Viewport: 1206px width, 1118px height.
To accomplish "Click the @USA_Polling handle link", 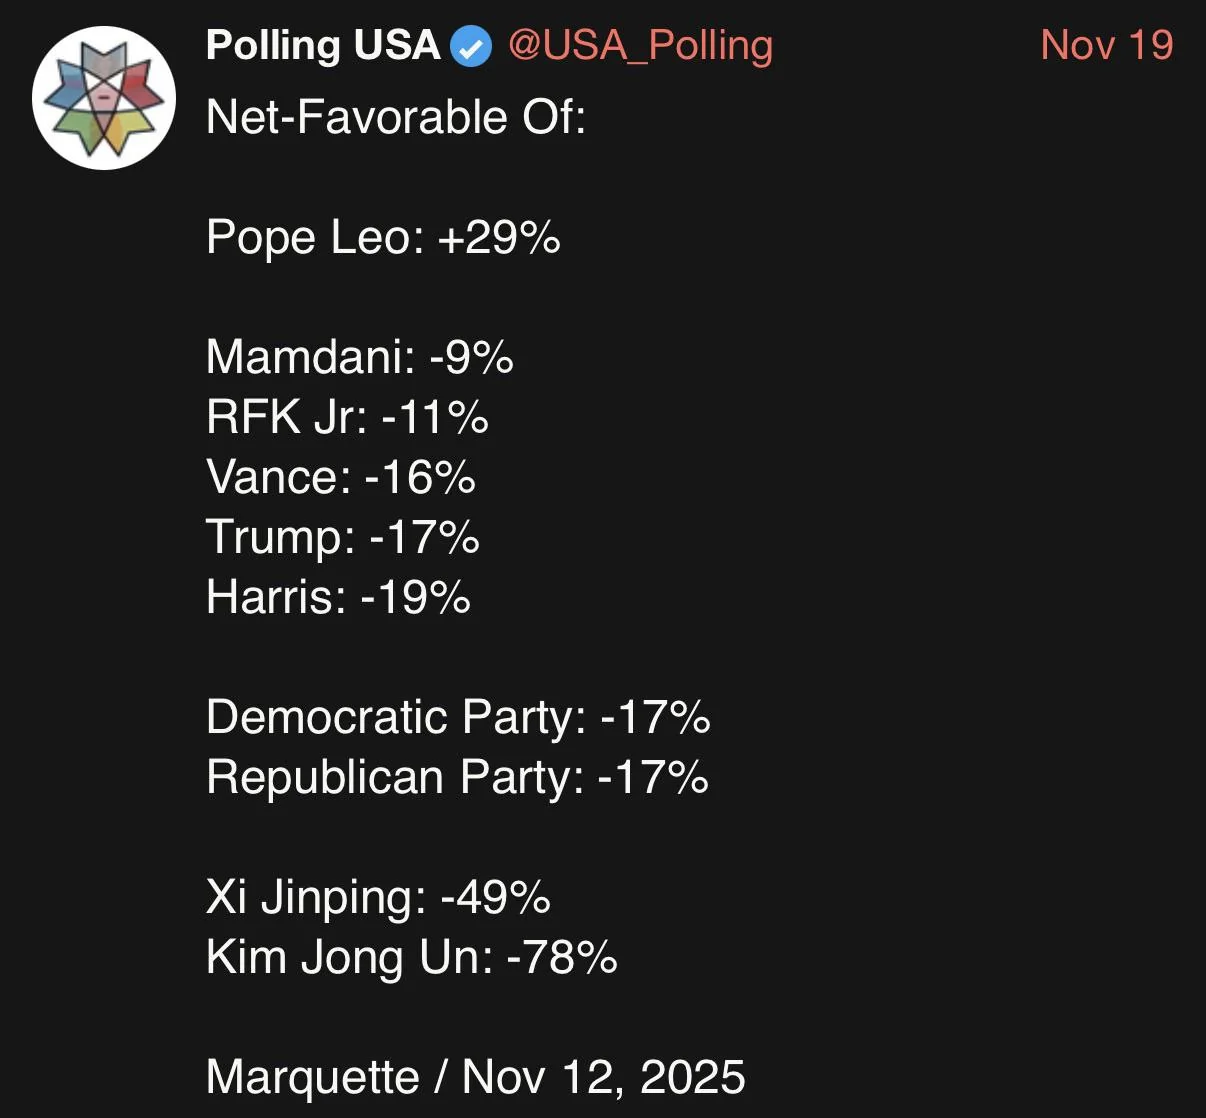I will [640, 46].
